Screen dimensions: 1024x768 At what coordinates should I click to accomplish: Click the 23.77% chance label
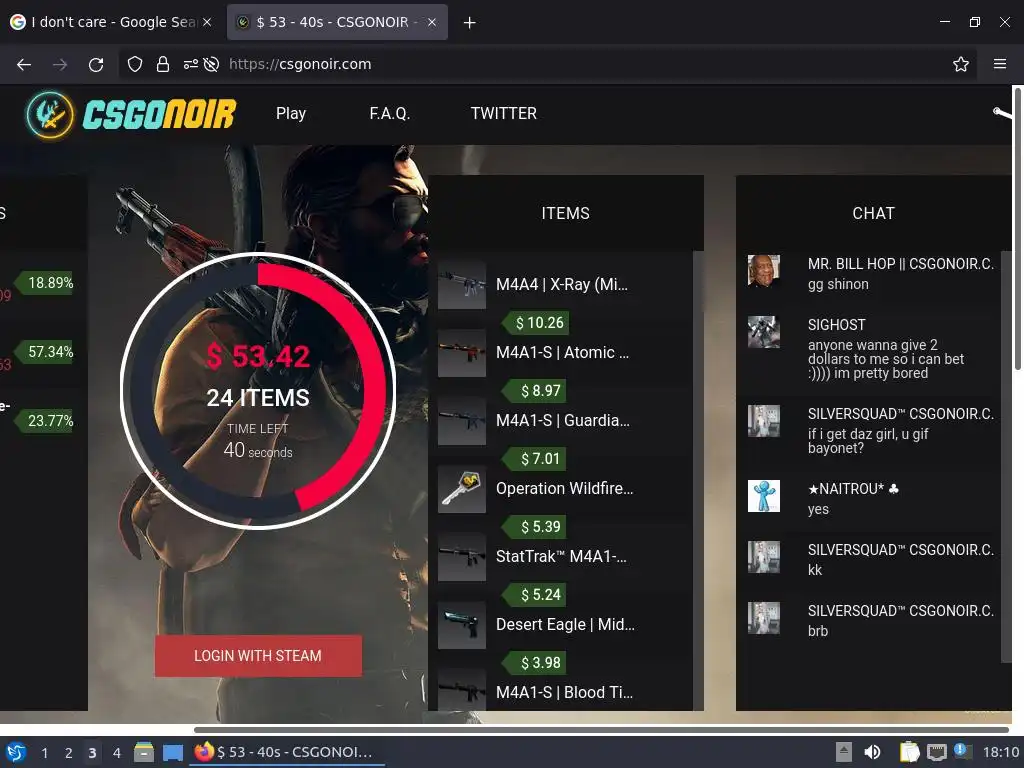click(45, 421)
